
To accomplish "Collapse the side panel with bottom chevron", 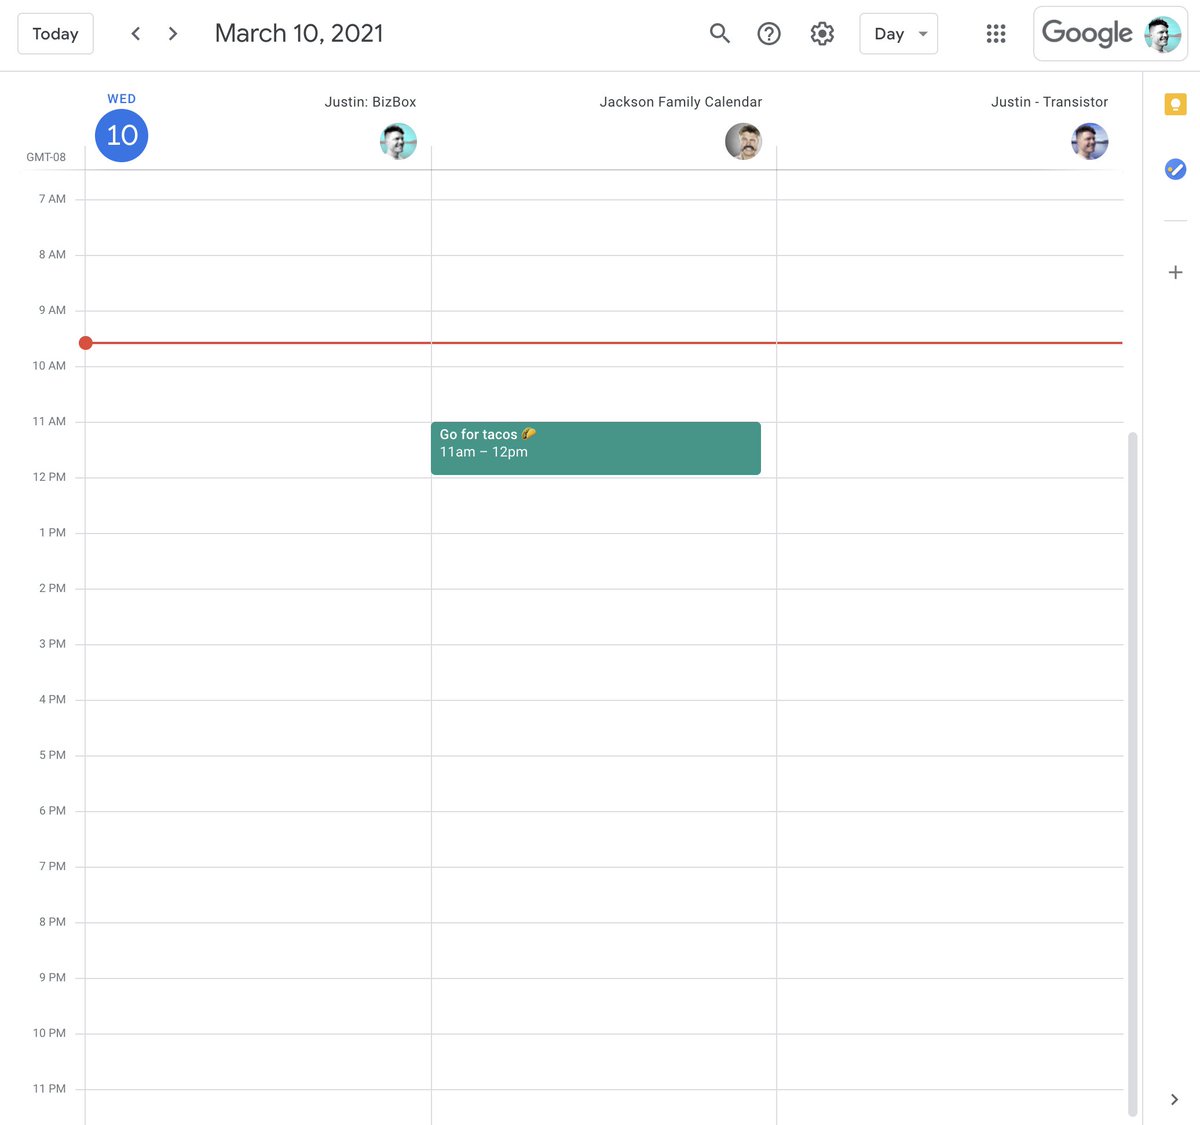I will tap(1174, 1099).
